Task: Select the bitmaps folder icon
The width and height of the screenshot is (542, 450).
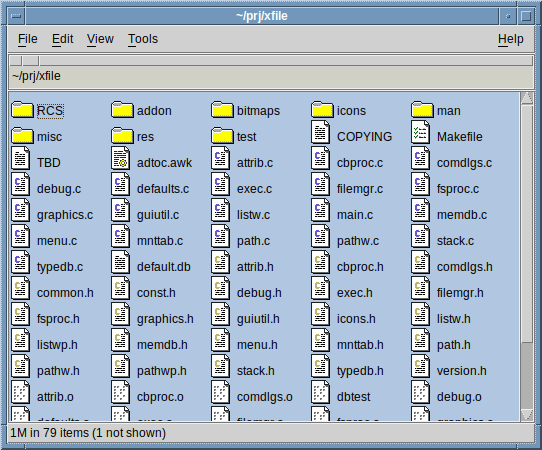Action: point(222,110)
